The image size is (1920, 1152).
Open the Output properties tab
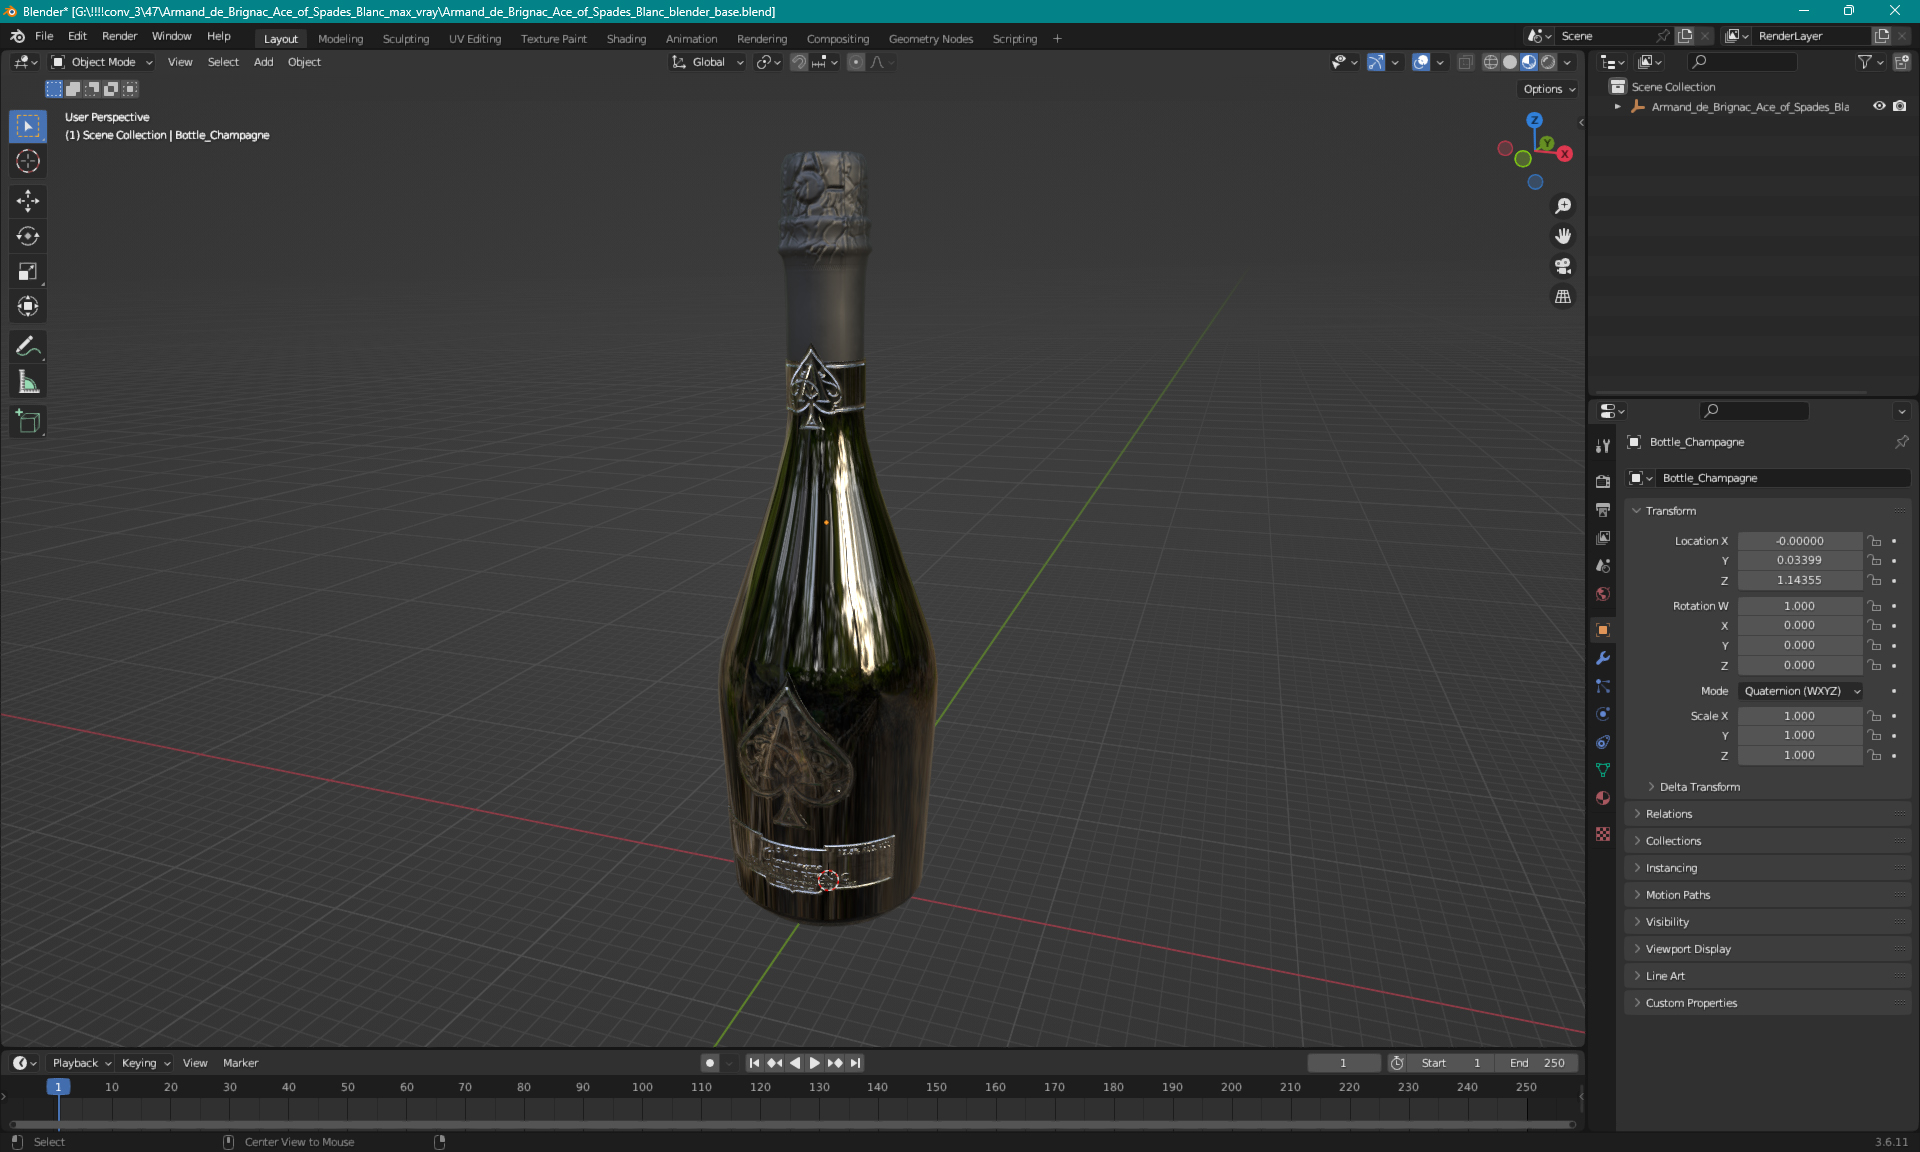click(x=1603, y=510)
